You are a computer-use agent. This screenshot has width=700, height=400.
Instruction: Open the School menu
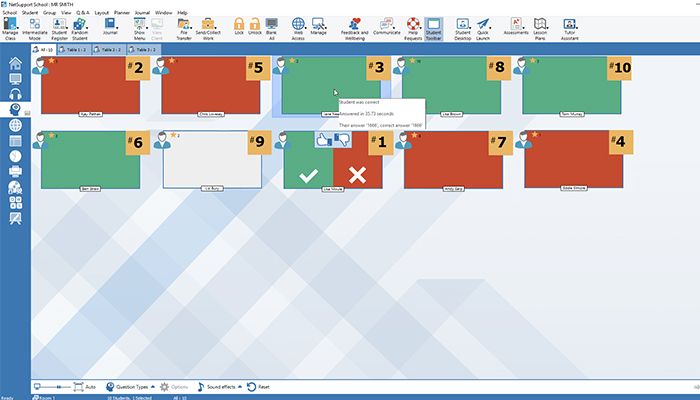(x=9, y=12)
